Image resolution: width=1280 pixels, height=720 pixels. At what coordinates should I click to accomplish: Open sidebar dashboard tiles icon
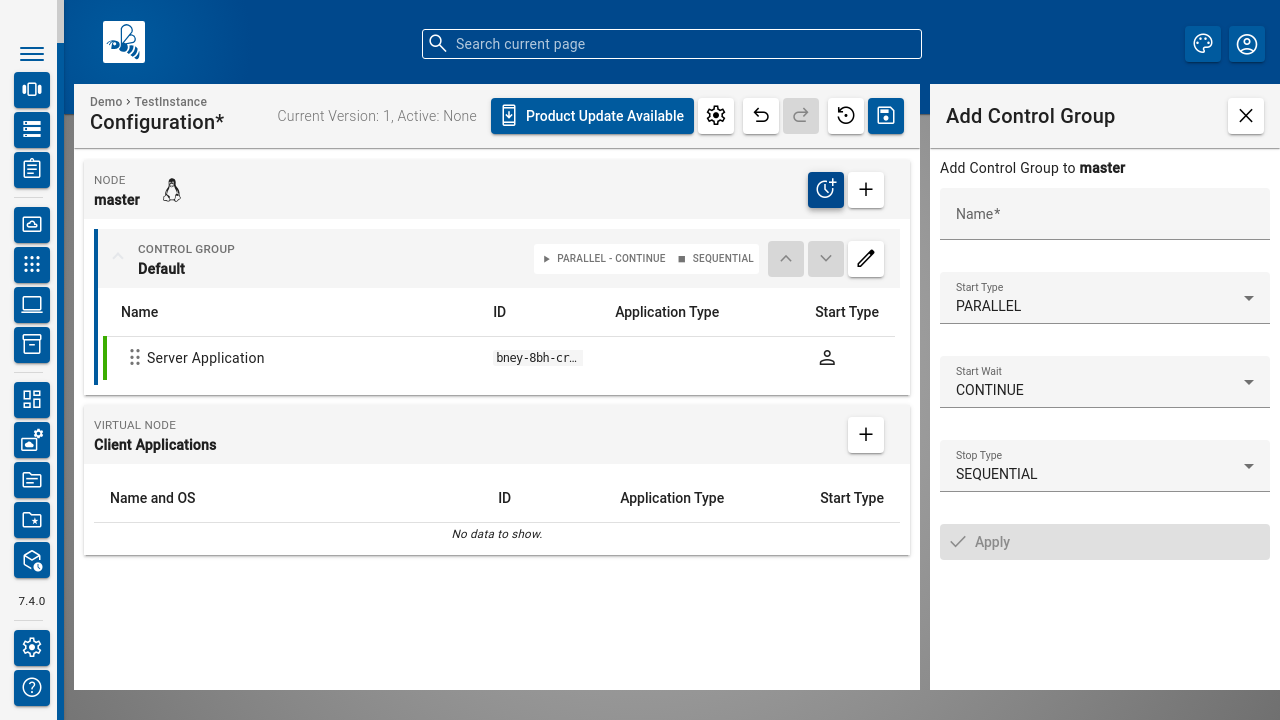(32, 400)
